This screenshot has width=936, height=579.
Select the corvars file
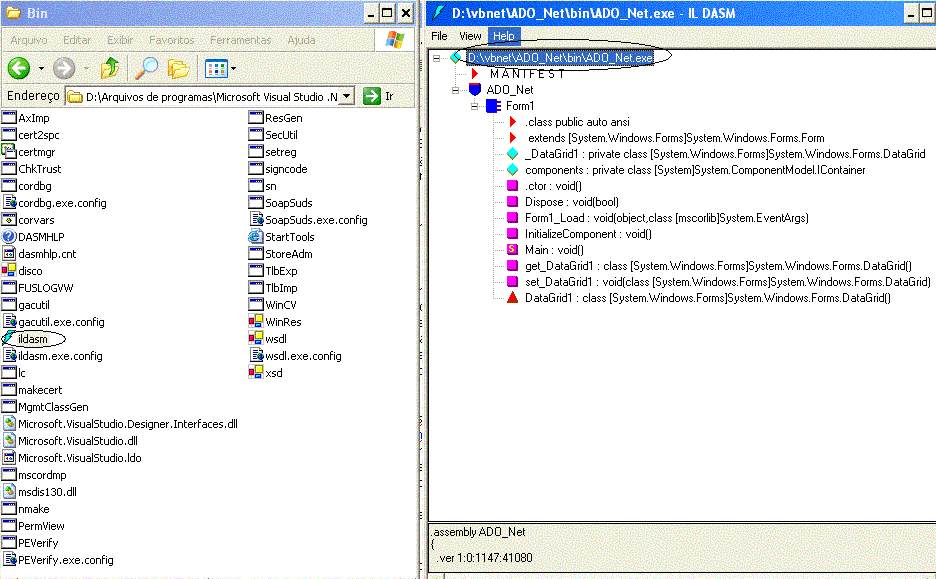(27, 220)
